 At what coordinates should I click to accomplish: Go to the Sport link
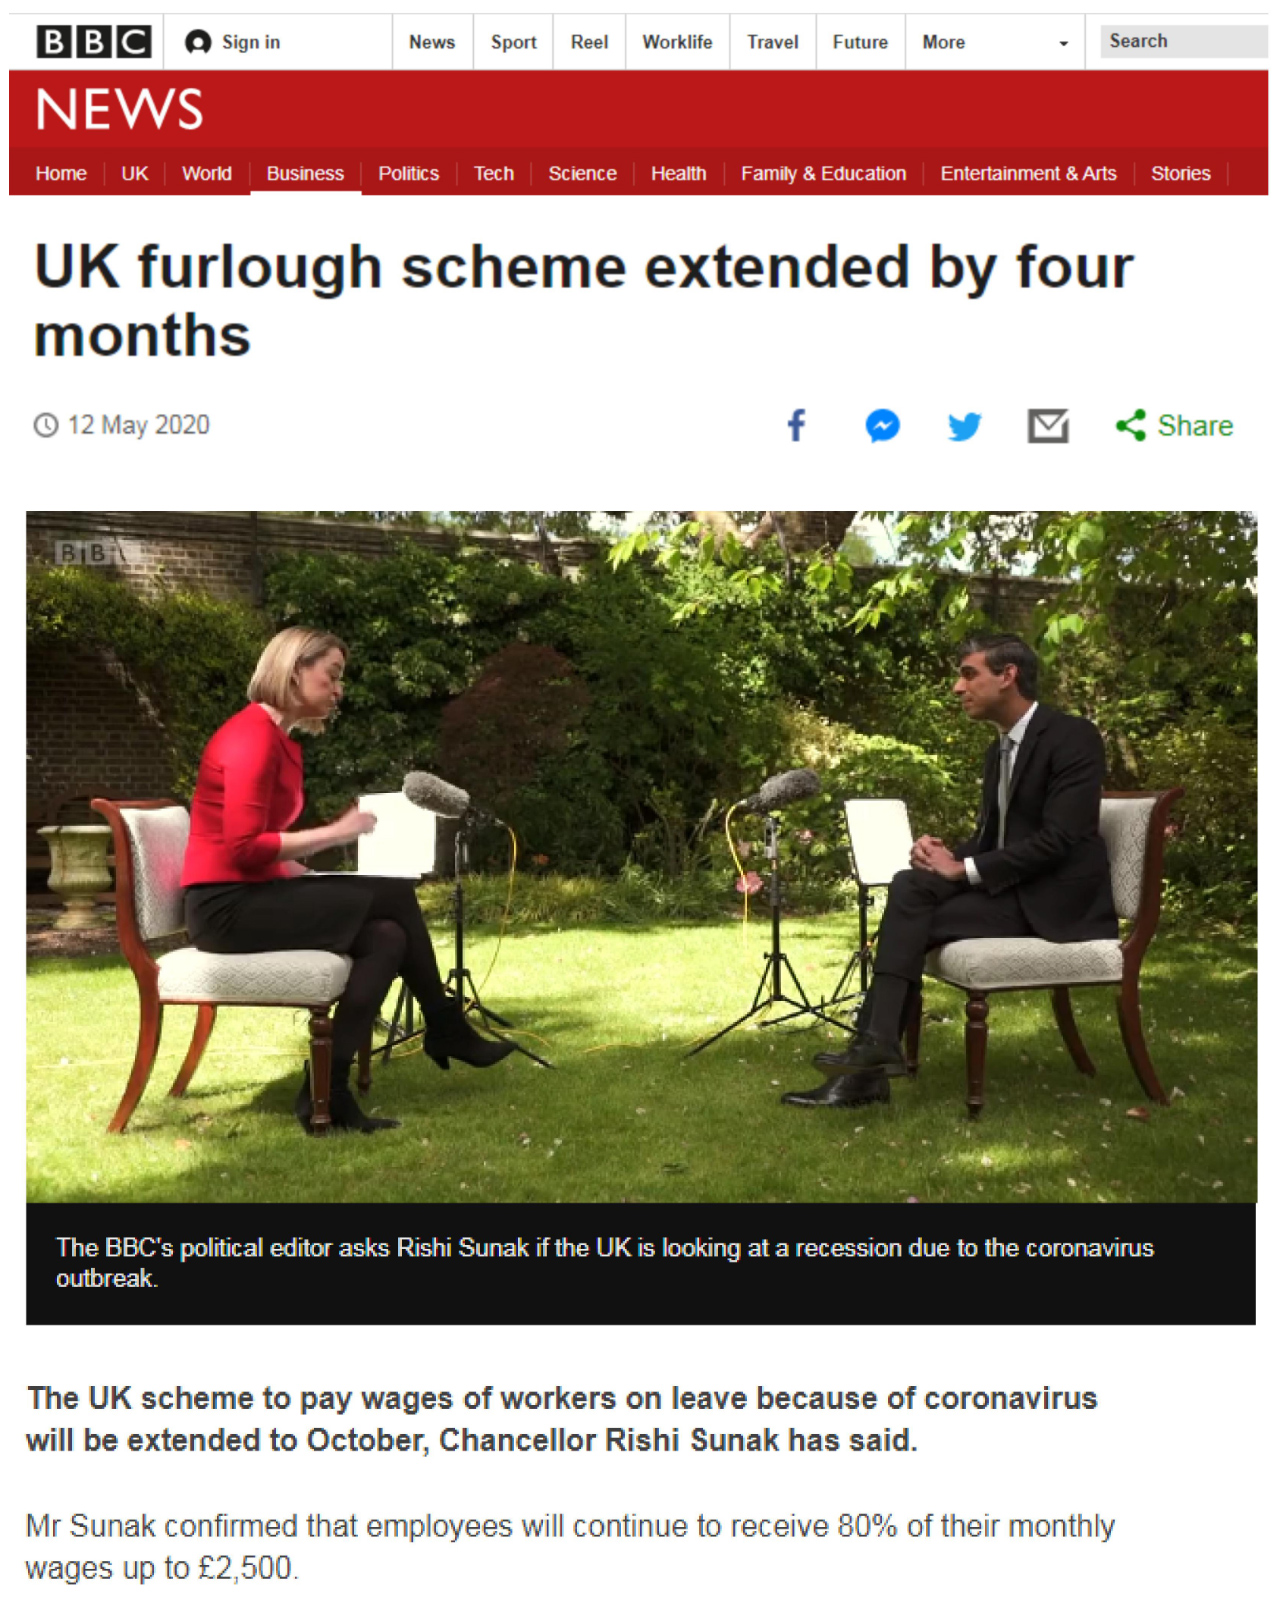[x=513, y=42]
